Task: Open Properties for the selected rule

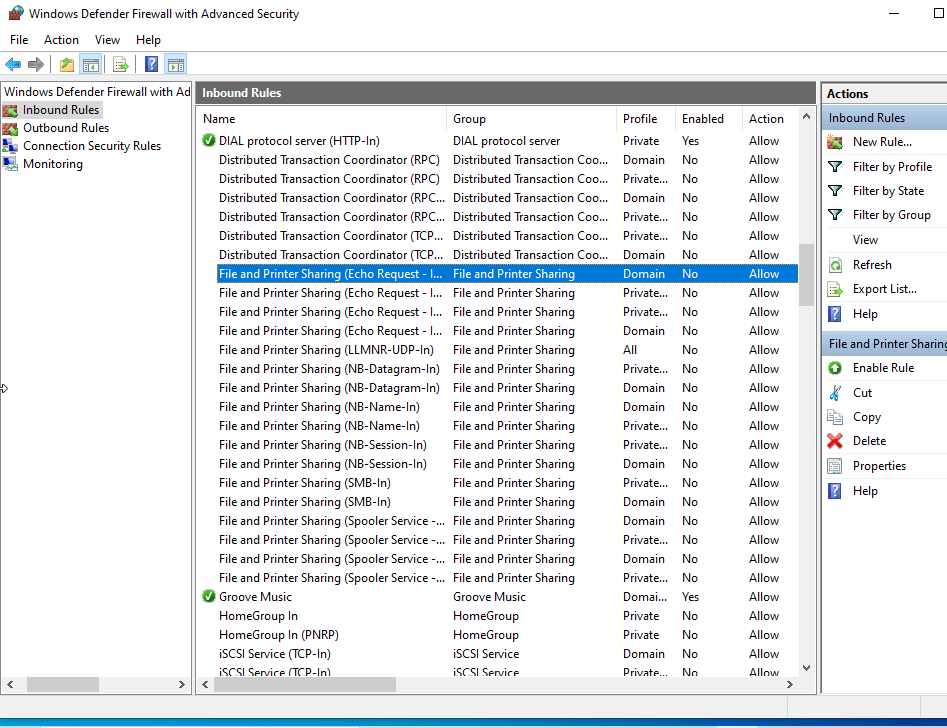Action: click(878, 466)
